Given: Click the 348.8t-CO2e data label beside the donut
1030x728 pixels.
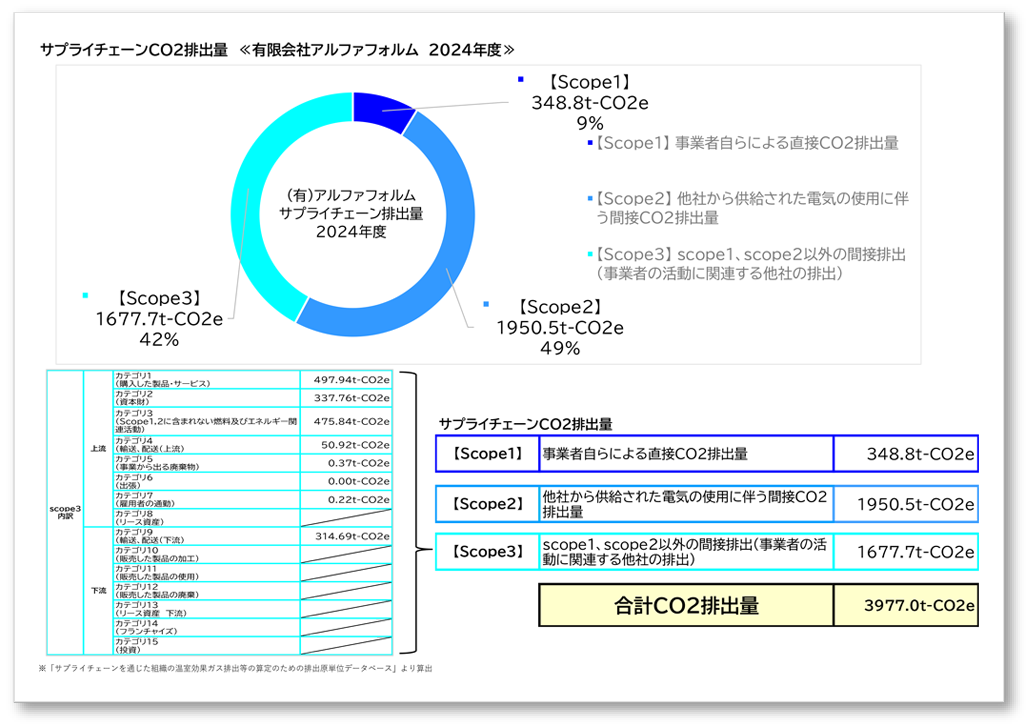Looking at the screenshot, I should point(590,102).
